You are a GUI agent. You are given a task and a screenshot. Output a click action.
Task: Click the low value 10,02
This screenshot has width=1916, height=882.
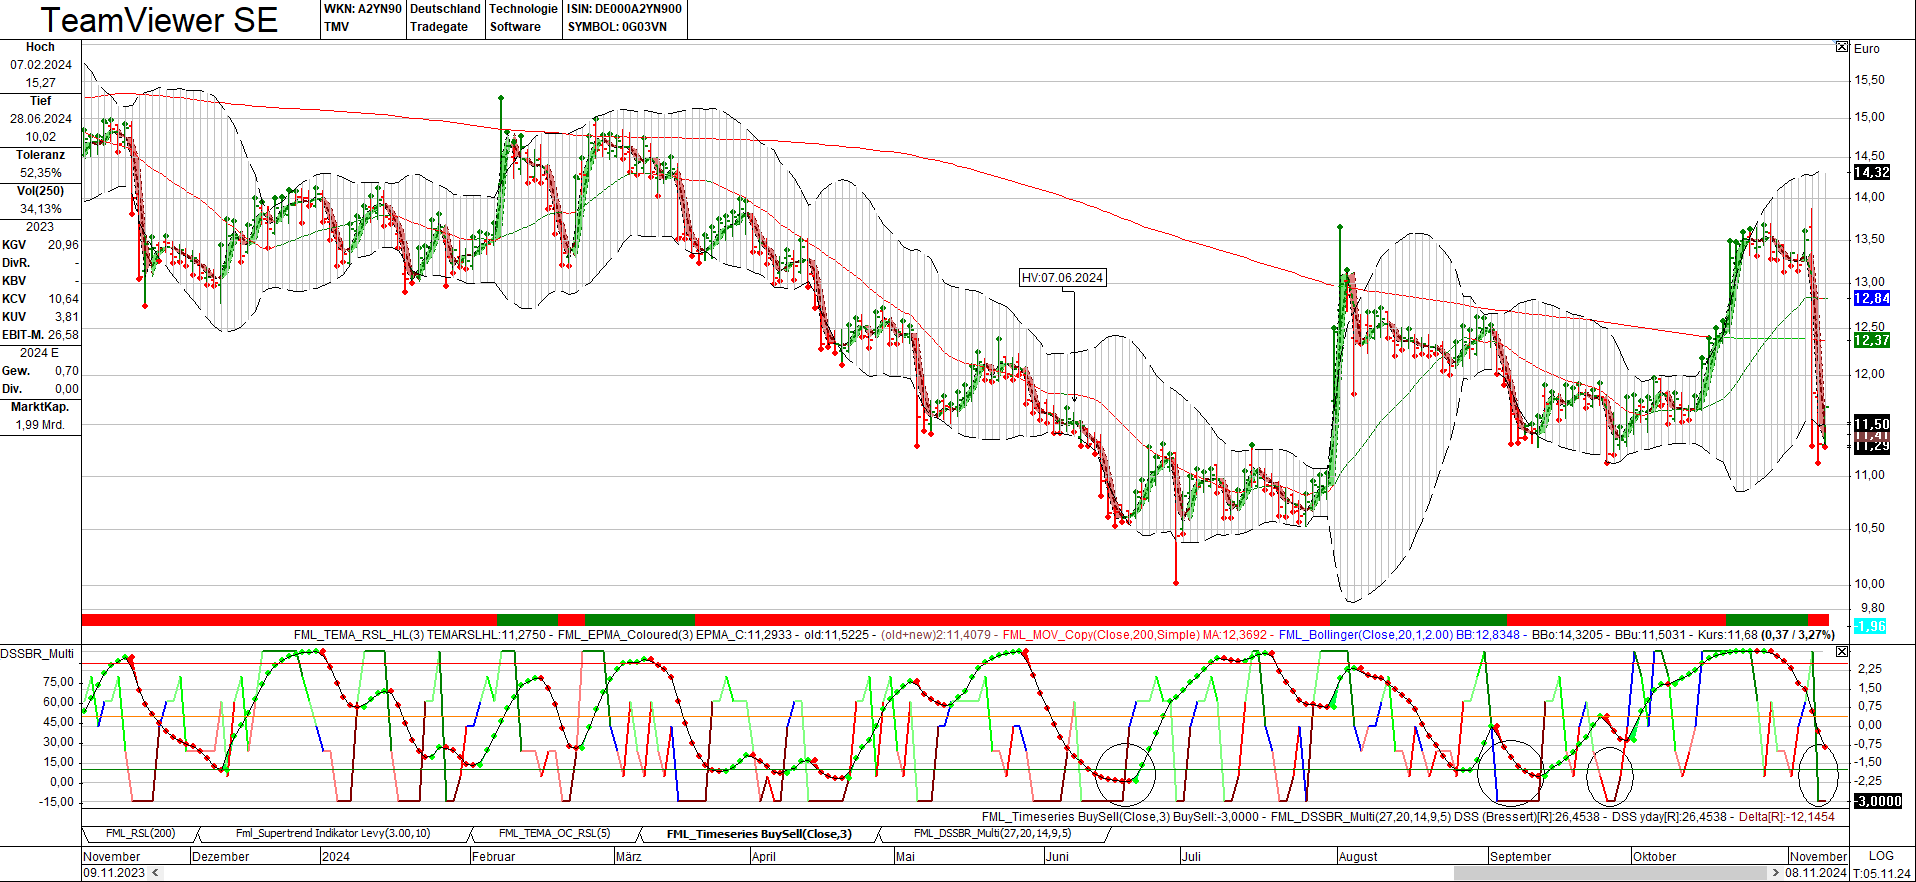click(41, 137)
